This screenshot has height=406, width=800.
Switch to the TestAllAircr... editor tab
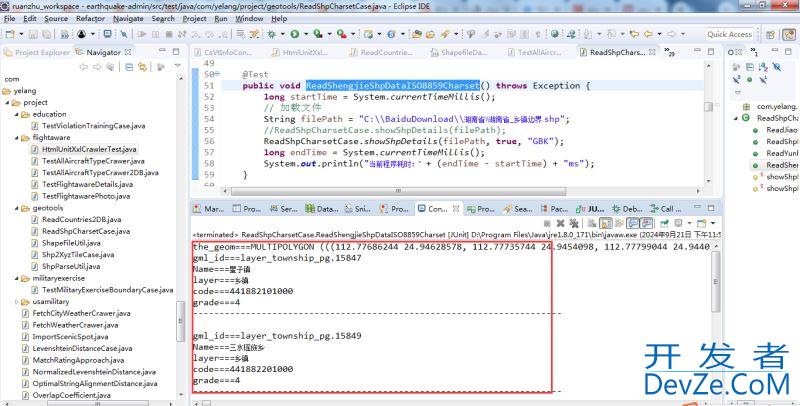coord(535,52)
